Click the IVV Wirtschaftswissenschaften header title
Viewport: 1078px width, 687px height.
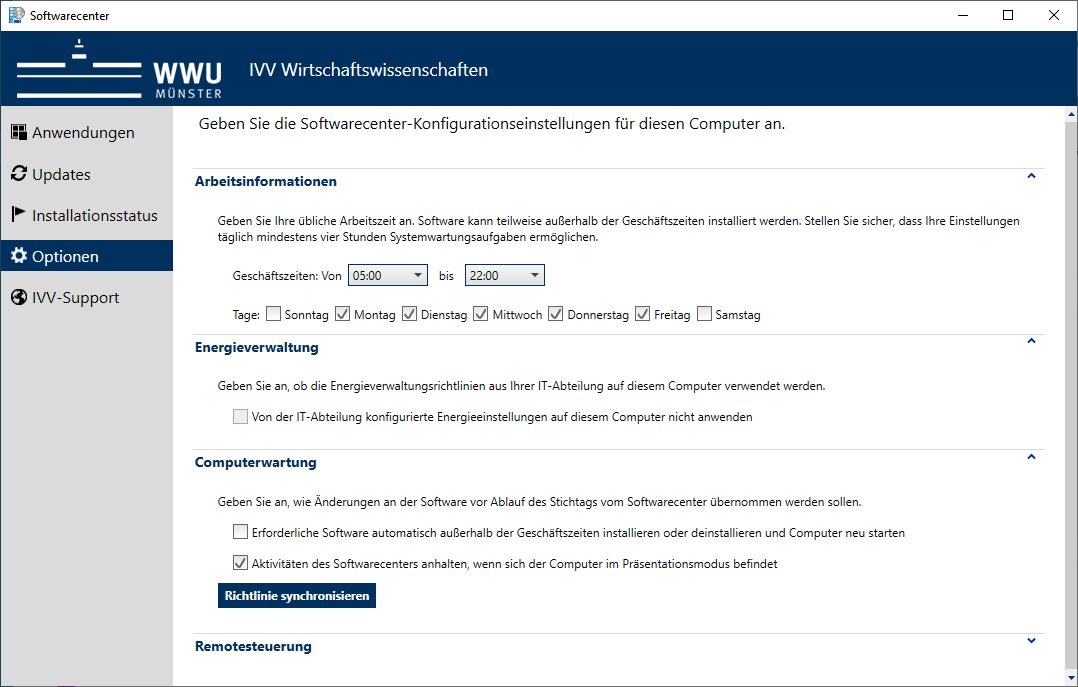[x=368, y=69]
